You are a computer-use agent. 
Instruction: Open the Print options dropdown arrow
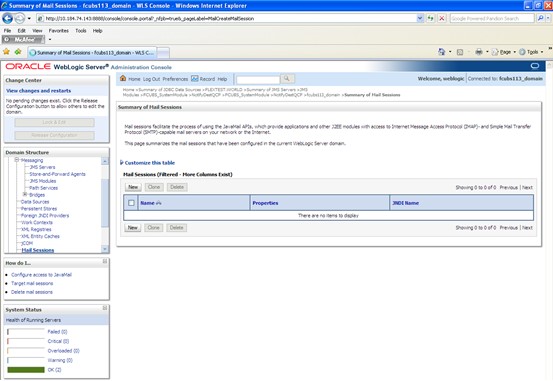click(x=487, y=52)
